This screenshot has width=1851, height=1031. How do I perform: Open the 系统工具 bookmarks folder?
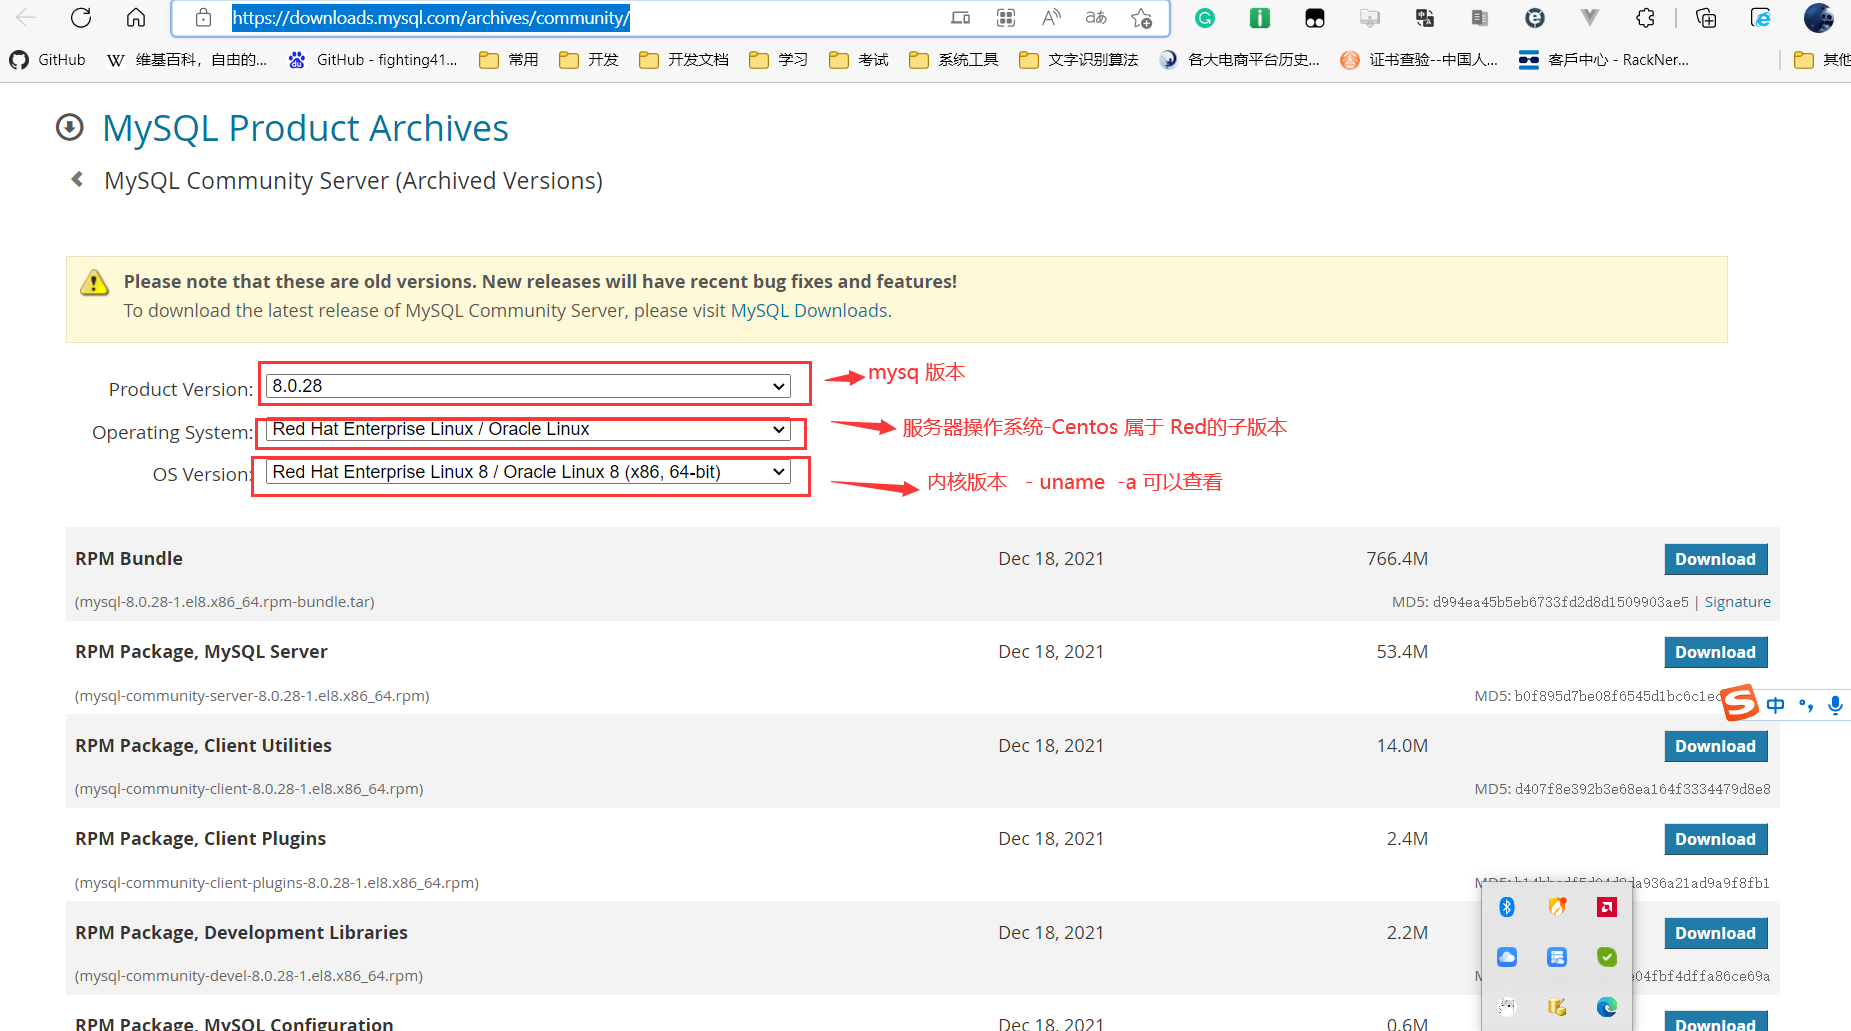click(954, 60)
